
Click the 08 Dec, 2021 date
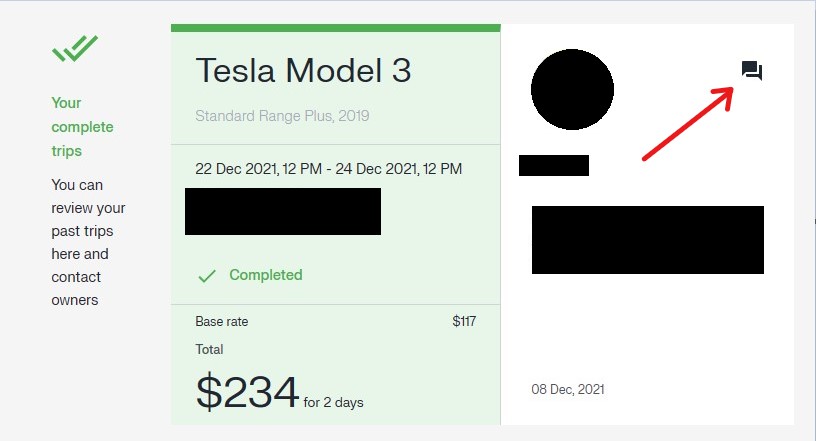[568, 389]
